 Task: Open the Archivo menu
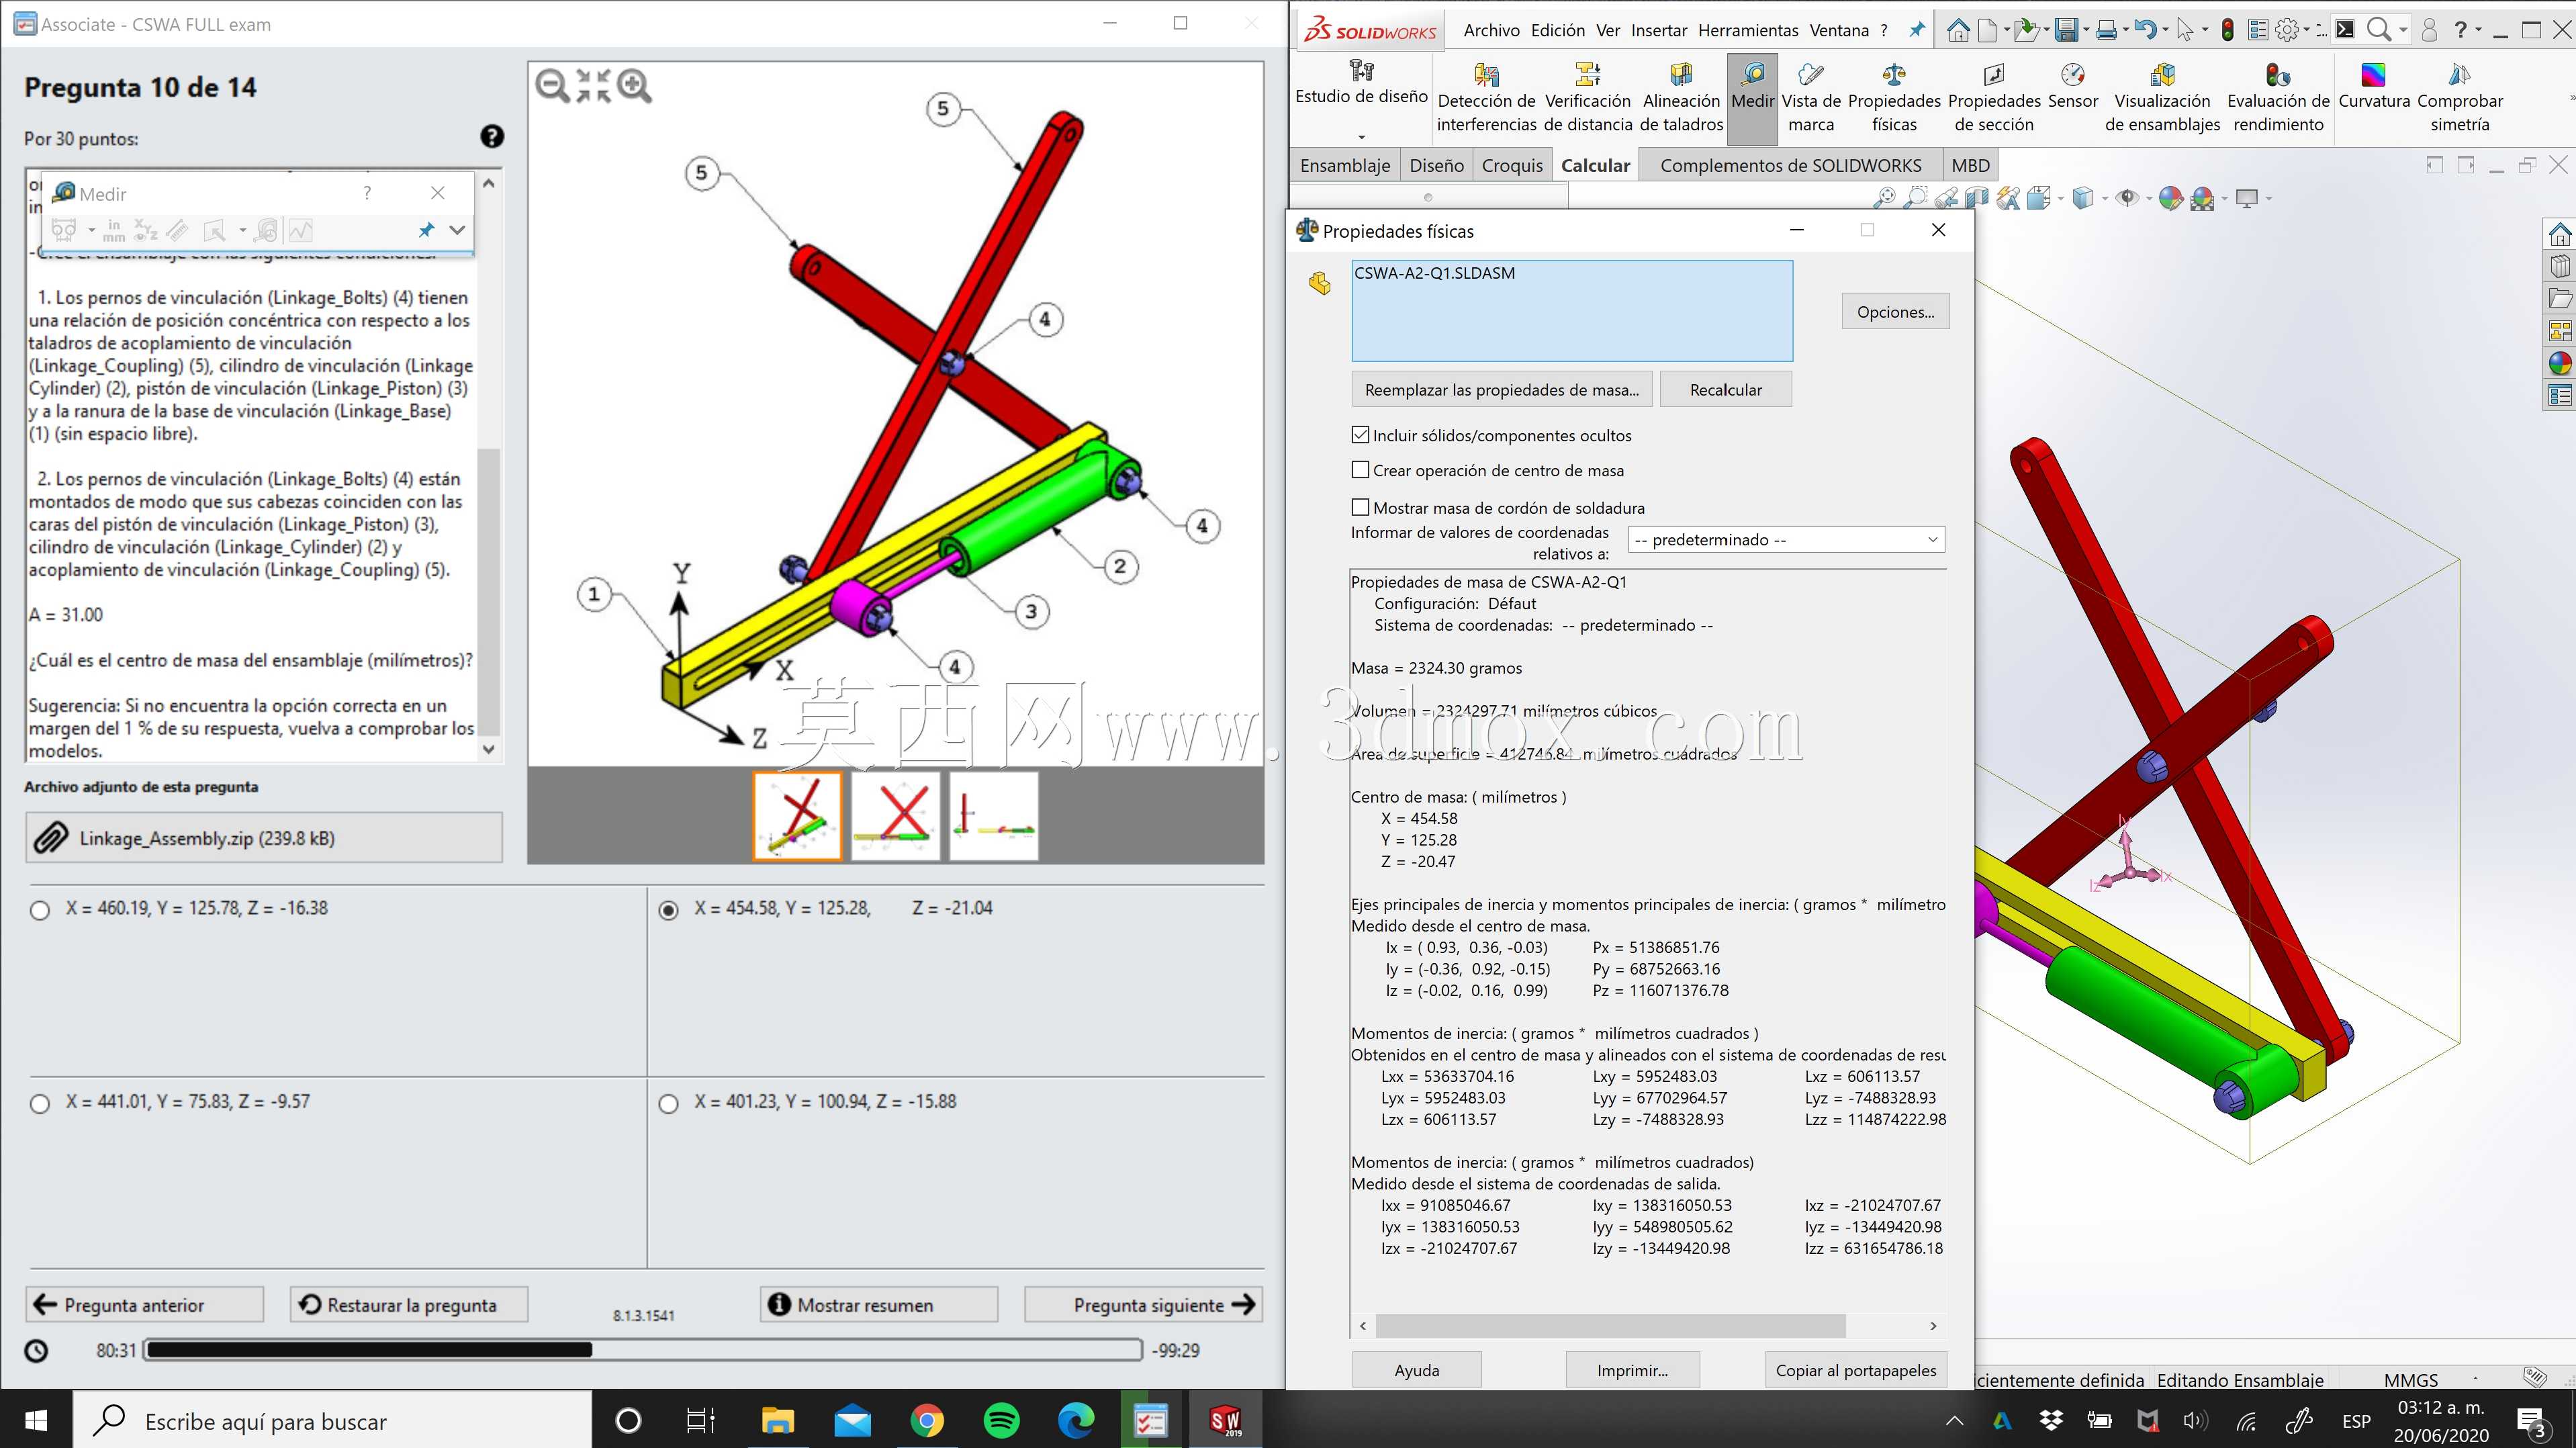1491,30
